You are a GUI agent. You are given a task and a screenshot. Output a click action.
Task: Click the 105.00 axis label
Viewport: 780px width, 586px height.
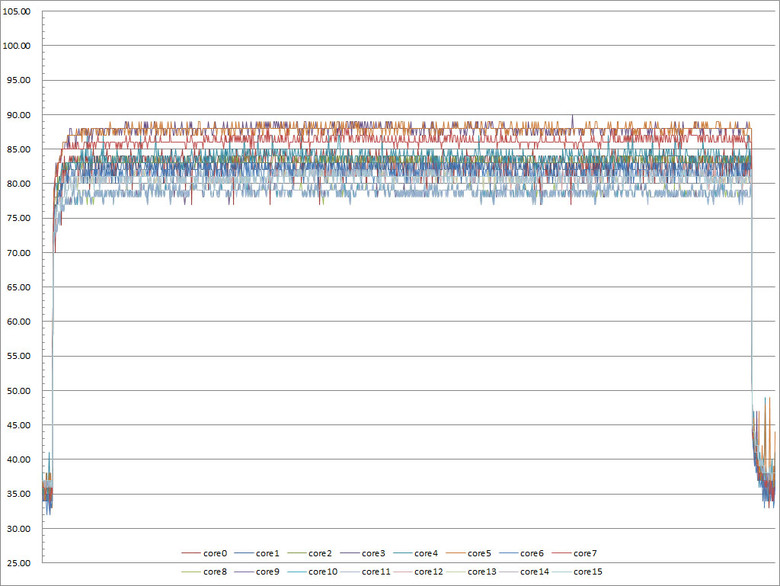point(16,11)
